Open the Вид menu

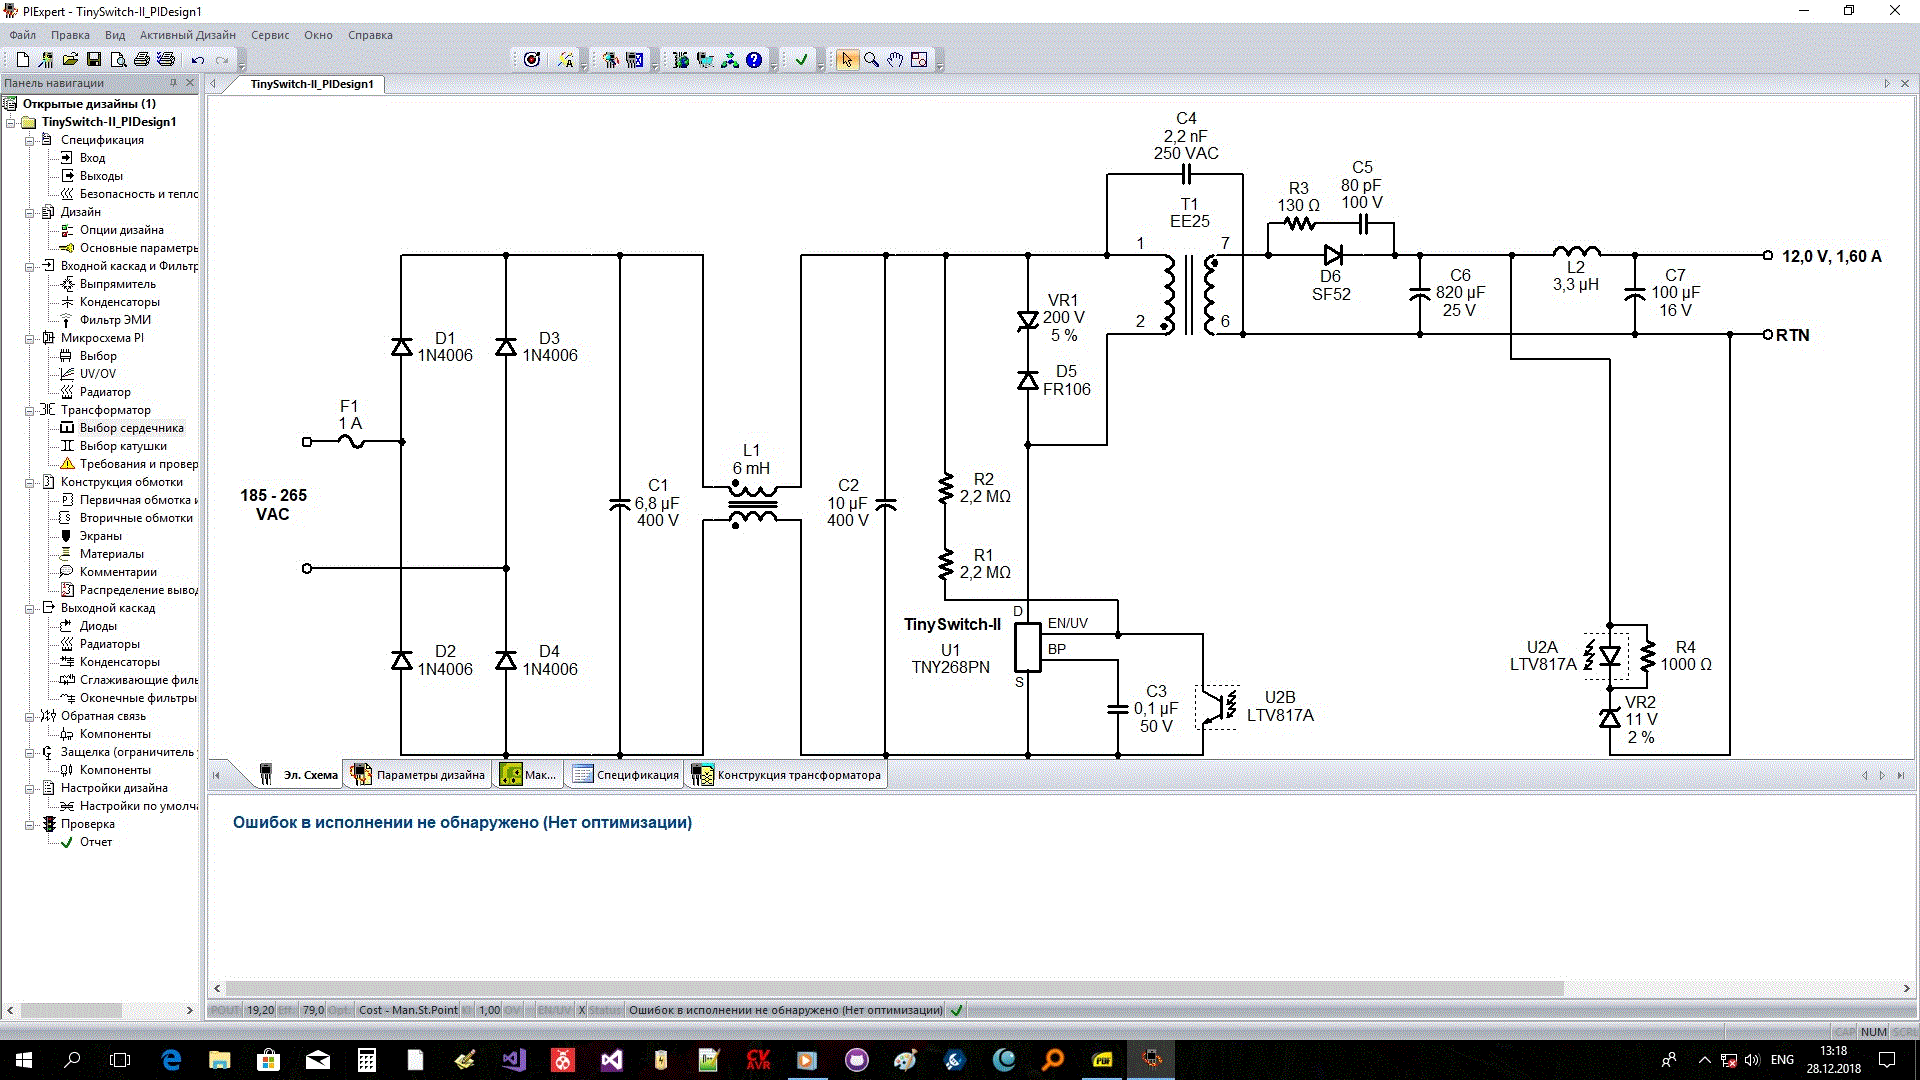click(x=115, y=35)
